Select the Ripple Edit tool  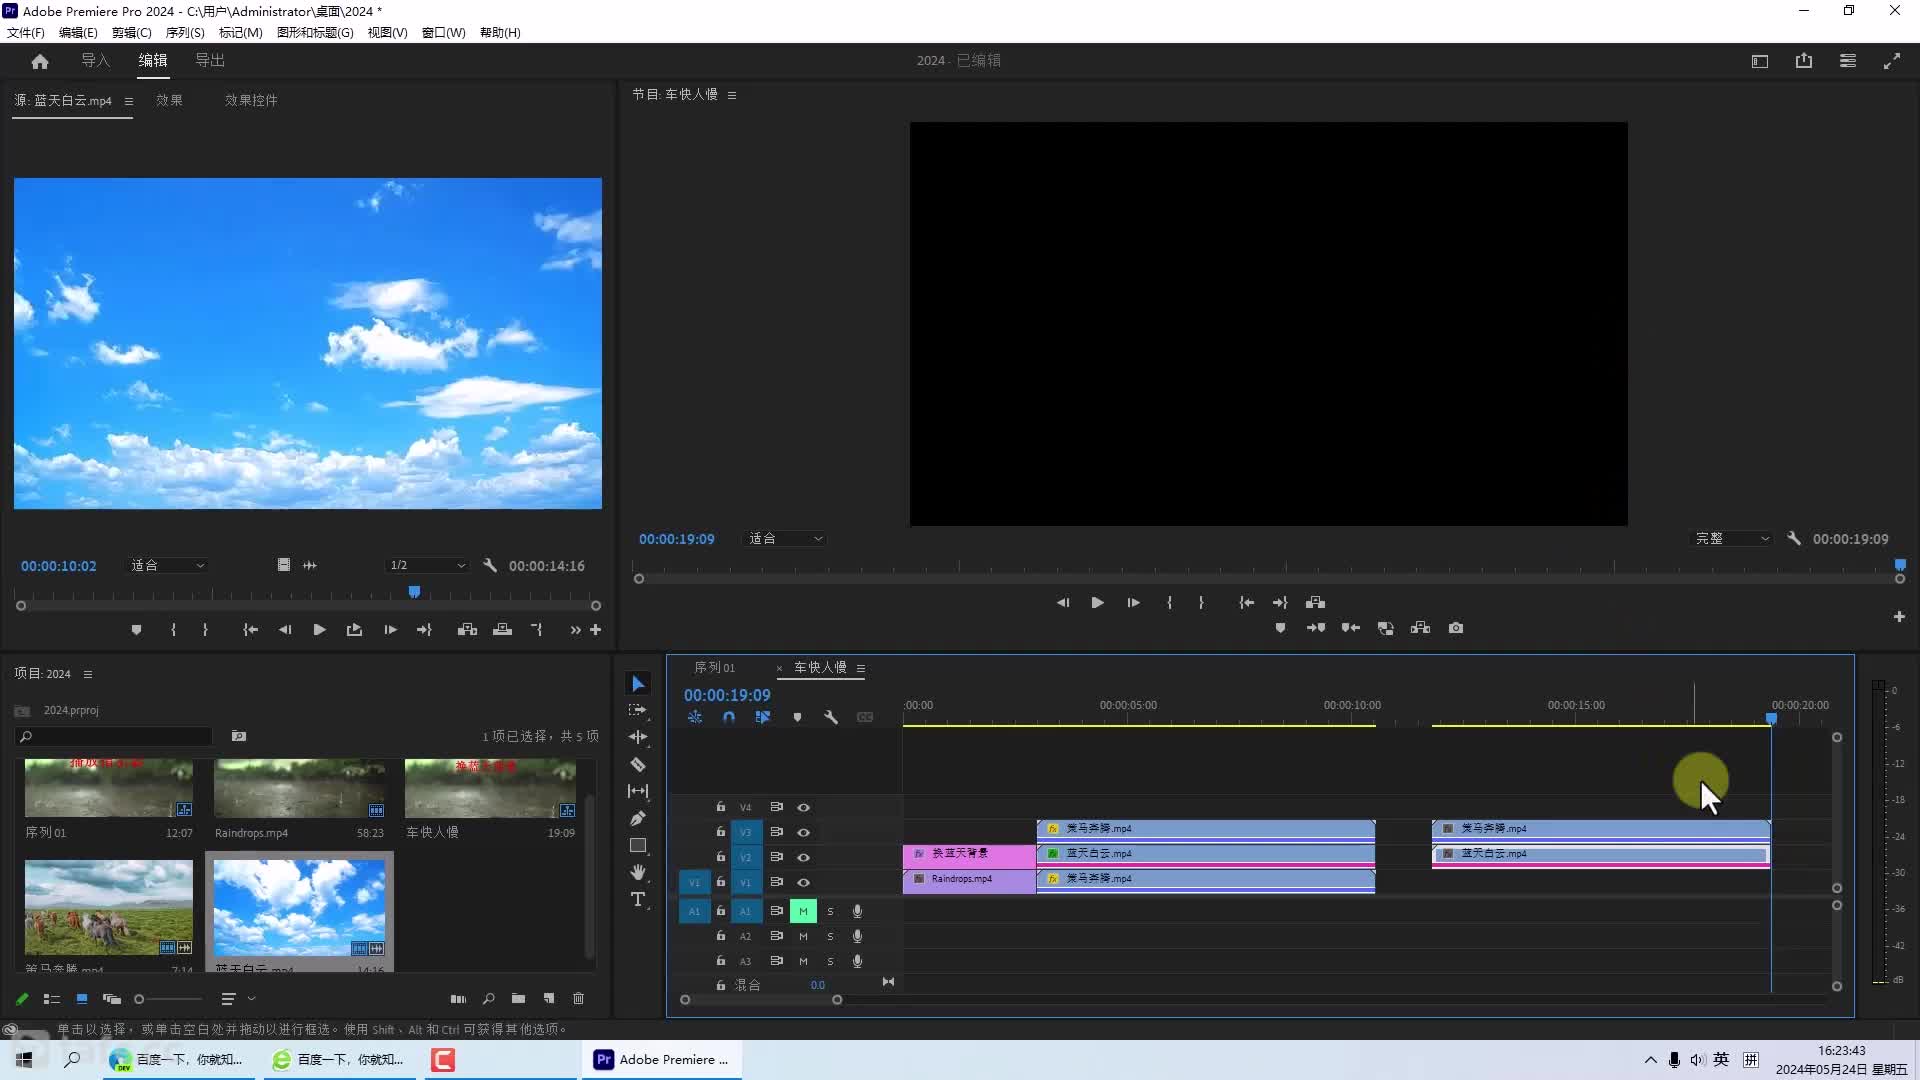(638, 737)
